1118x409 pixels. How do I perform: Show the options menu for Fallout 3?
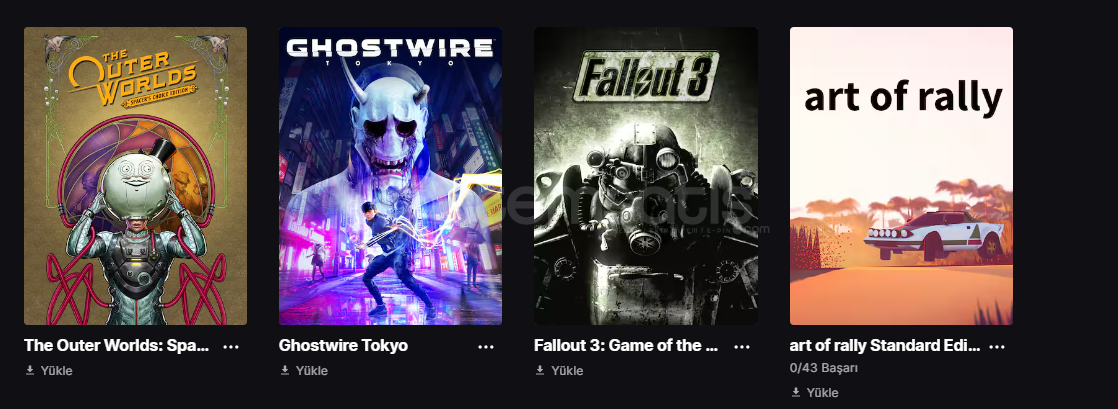tap(742, 346)
